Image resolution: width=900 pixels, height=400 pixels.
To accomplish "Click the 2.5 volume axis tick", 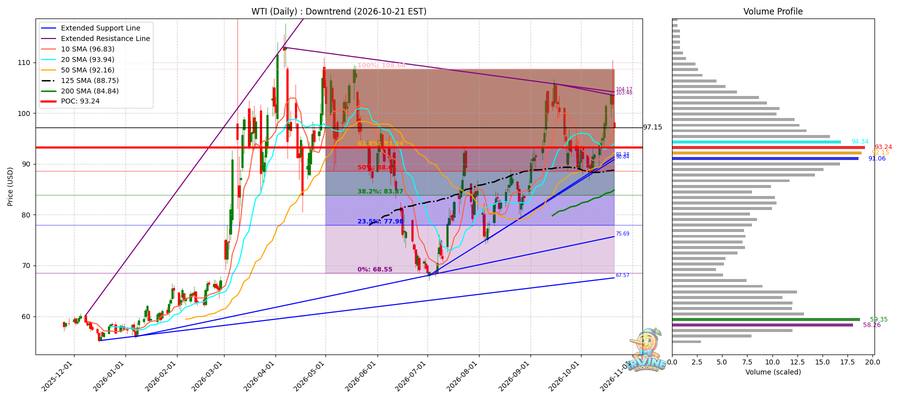I will coord(697,362).
